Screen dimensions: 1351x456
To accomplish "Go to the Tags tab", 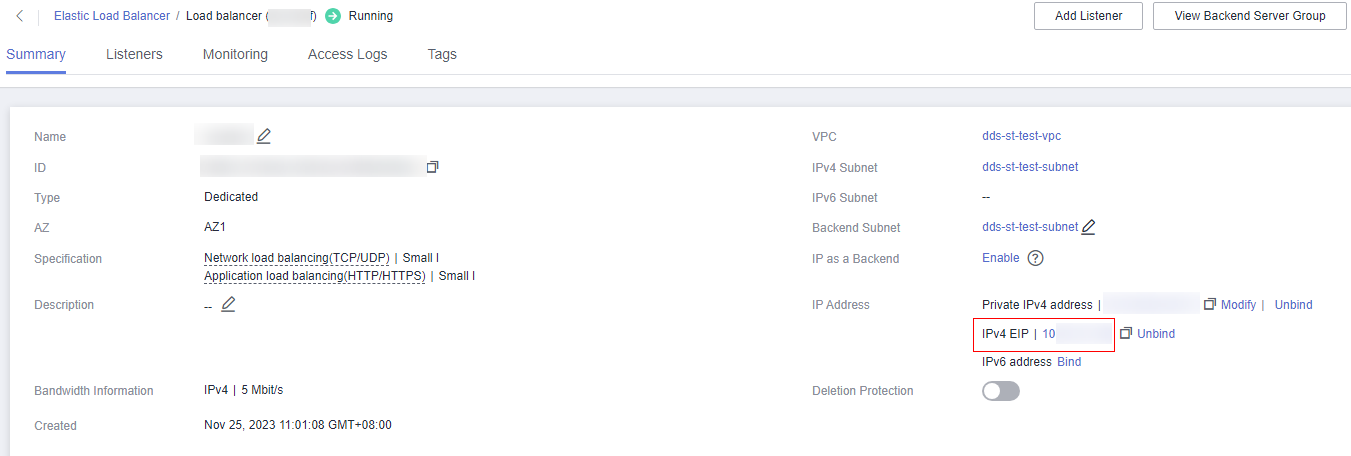I will [x=442, y=54].
